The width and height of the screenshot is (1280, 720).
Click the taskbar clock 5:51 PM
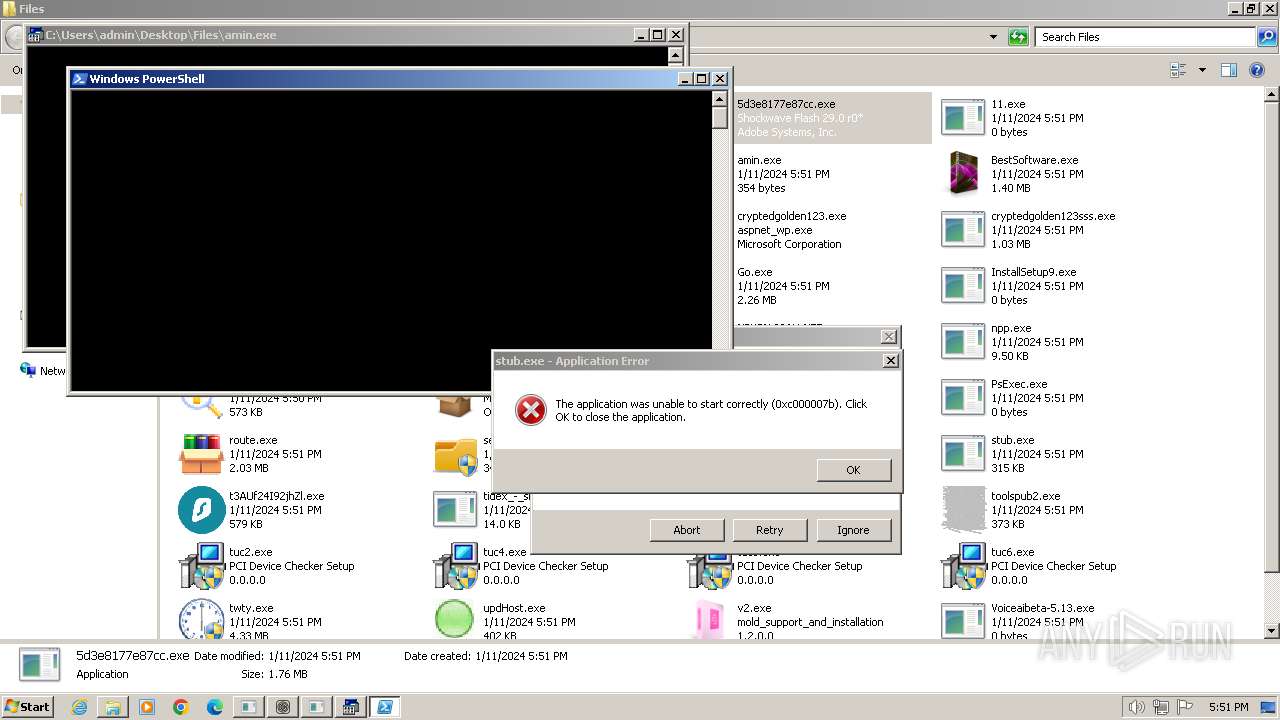tap(1229, 707)
